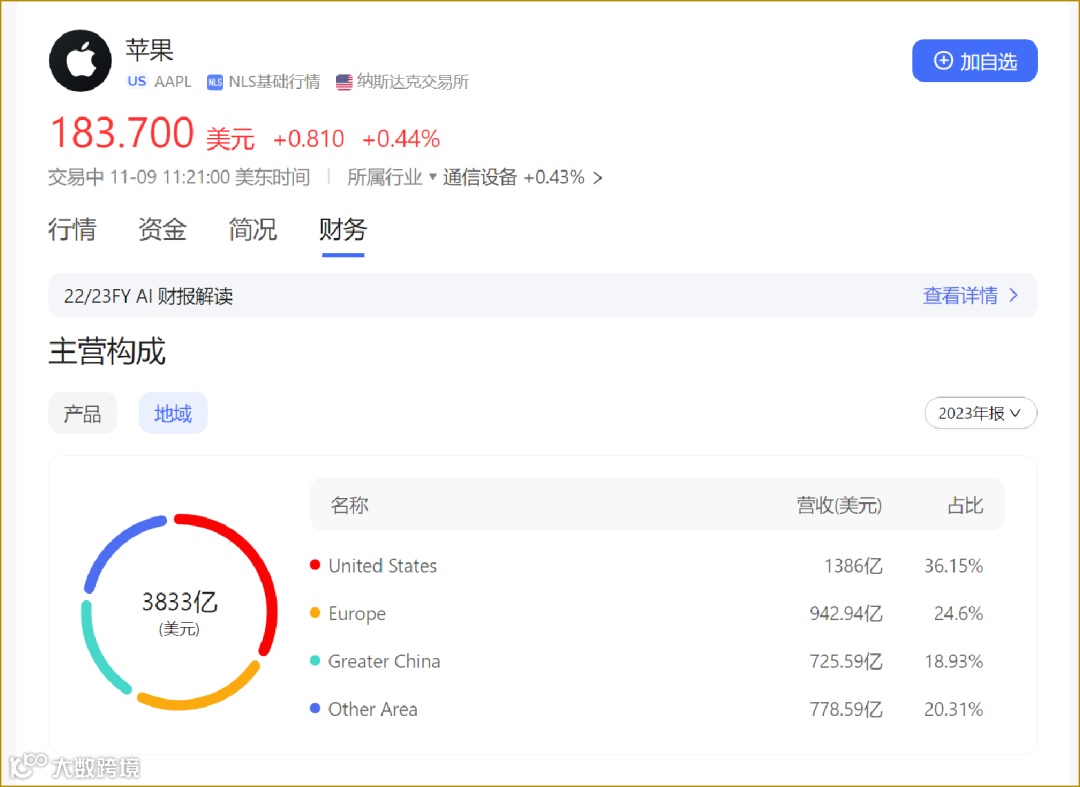Click the Apple logo icon

click(x=80, y=61)
